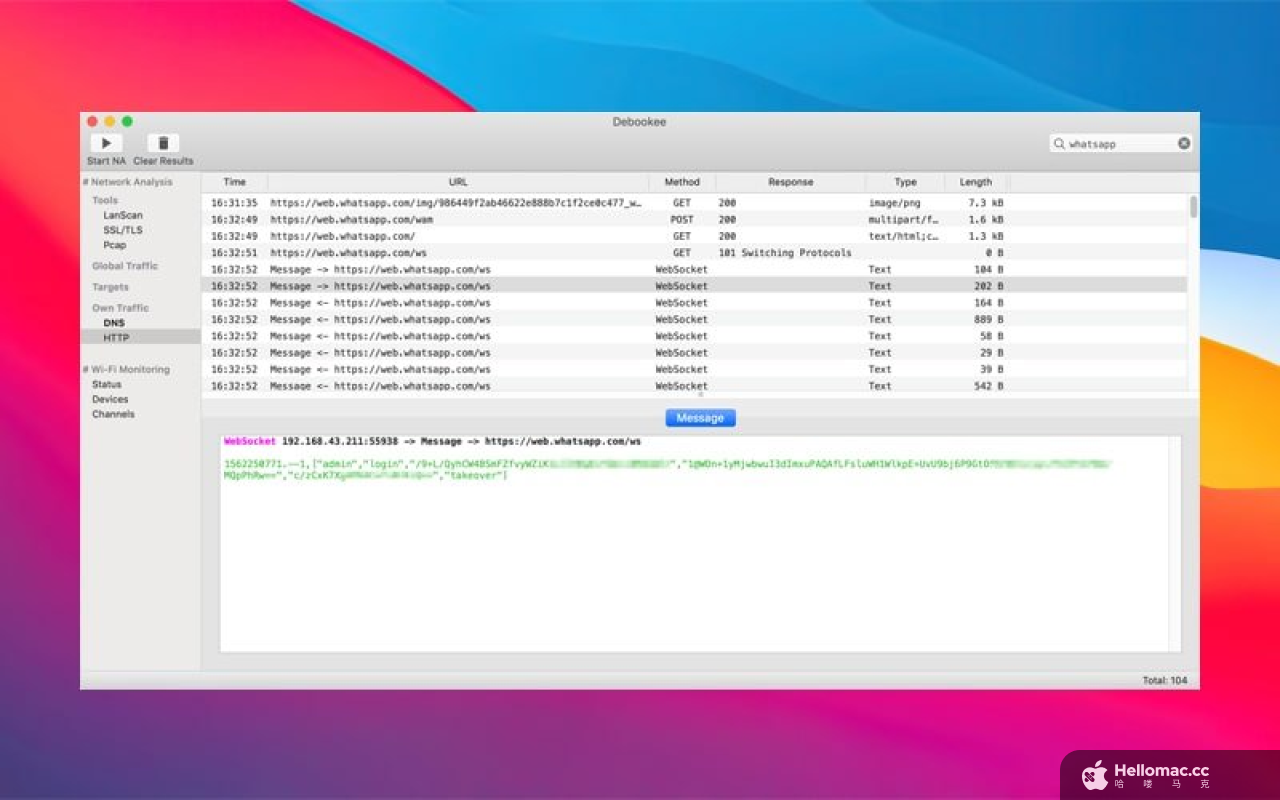Image resolution: width=1280 pixels, height=800 pixels.
Task: Open Wi-Fi Monitoring Channels
Action: pyautogui.click(x=113, y=414)
